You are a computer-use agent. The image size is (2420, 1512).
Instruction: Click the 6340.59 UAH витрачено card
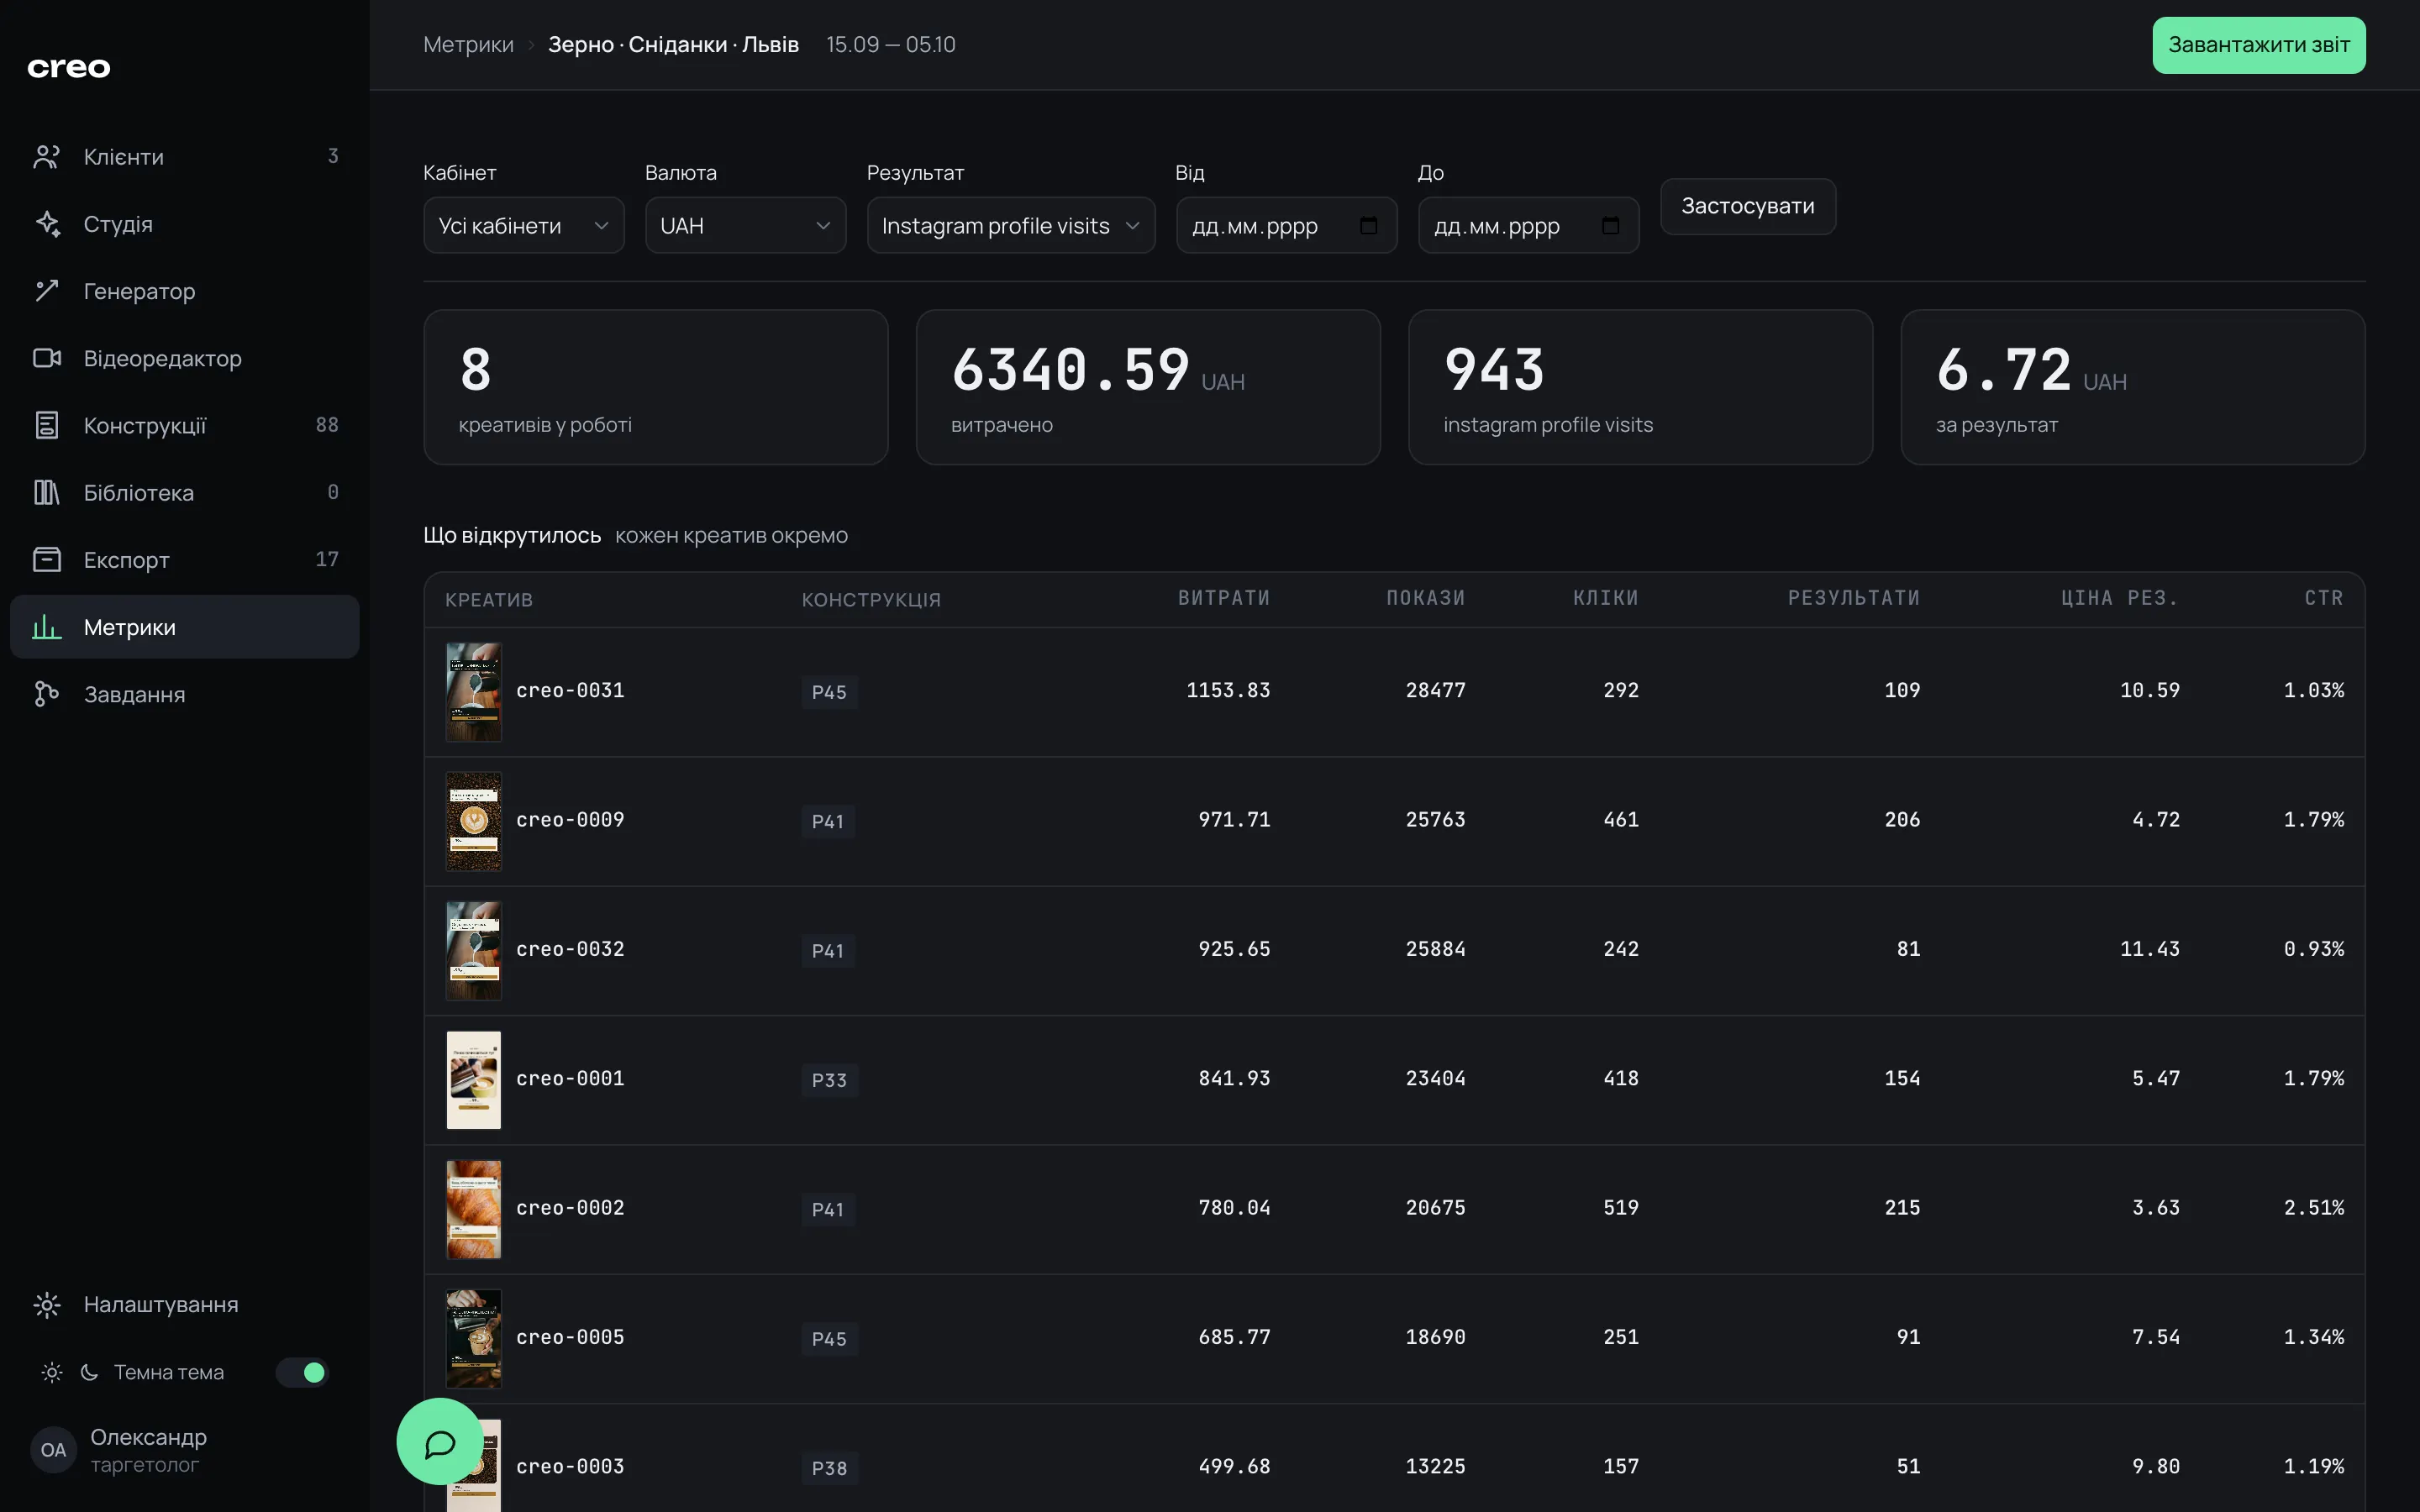pyautogui.click(x=1148, y=387)
